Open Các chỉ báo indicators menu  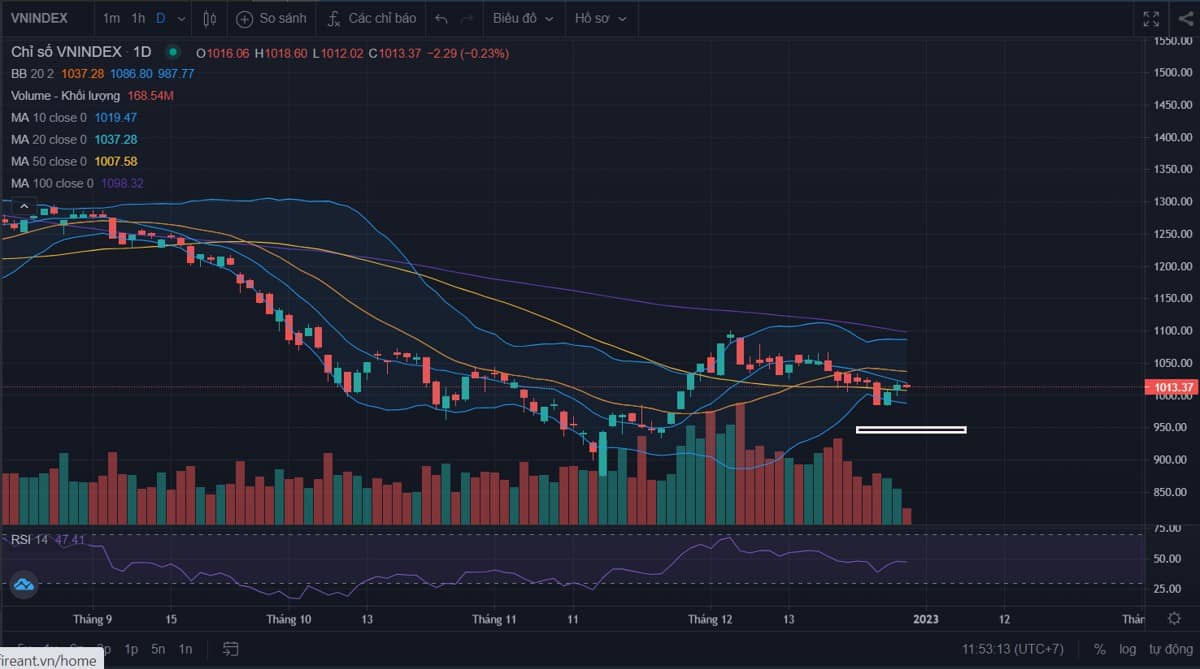371,18
